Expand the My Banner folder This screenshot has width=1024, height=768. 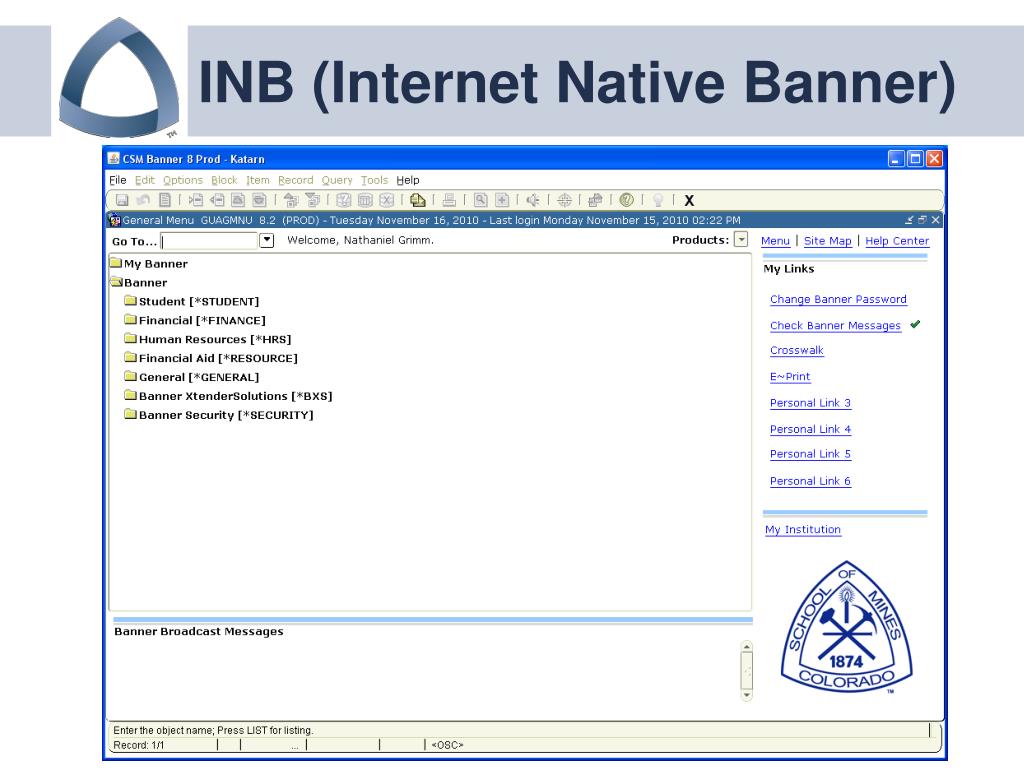click(x=116, y=263)
